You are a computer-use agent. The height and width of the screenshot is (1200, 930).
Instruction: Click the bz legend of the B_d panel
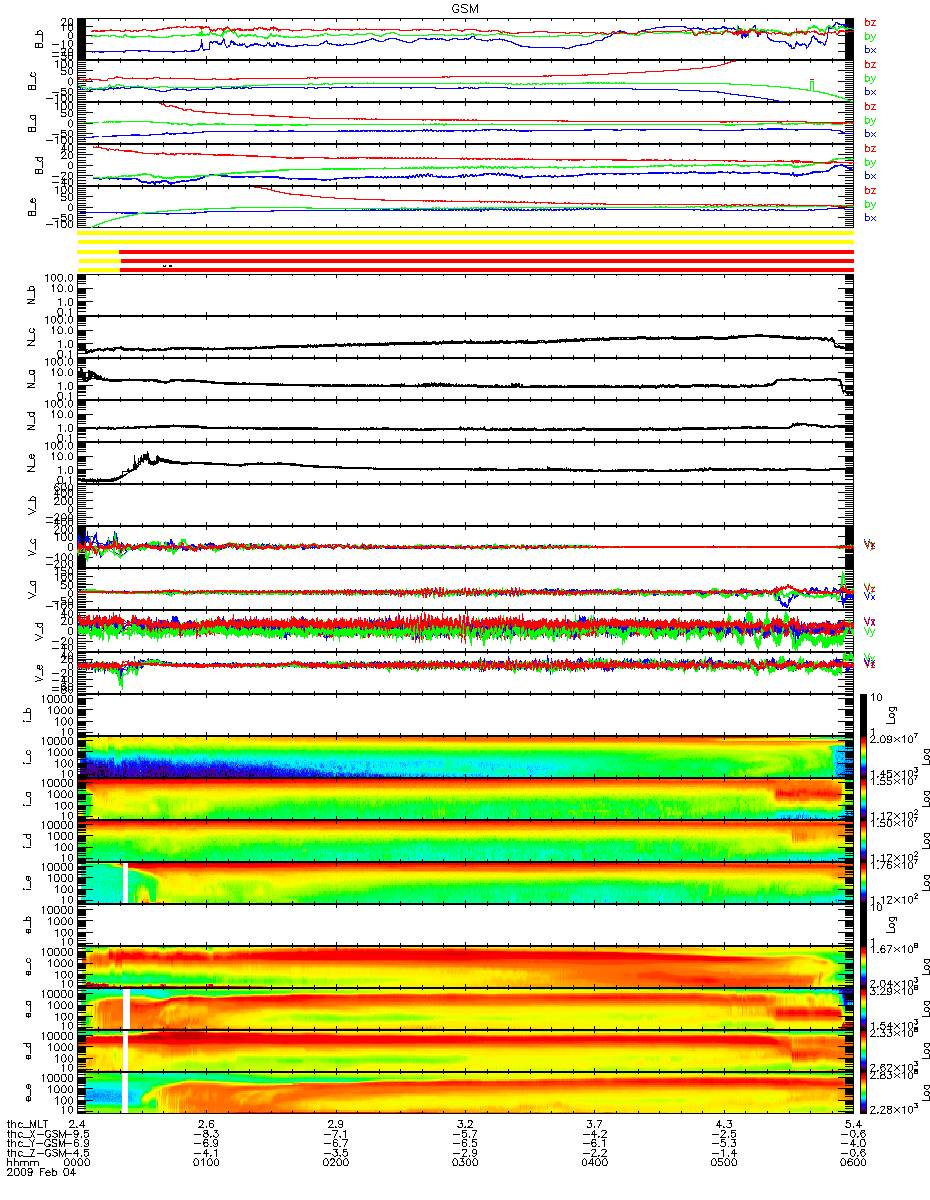click(870, 149)
